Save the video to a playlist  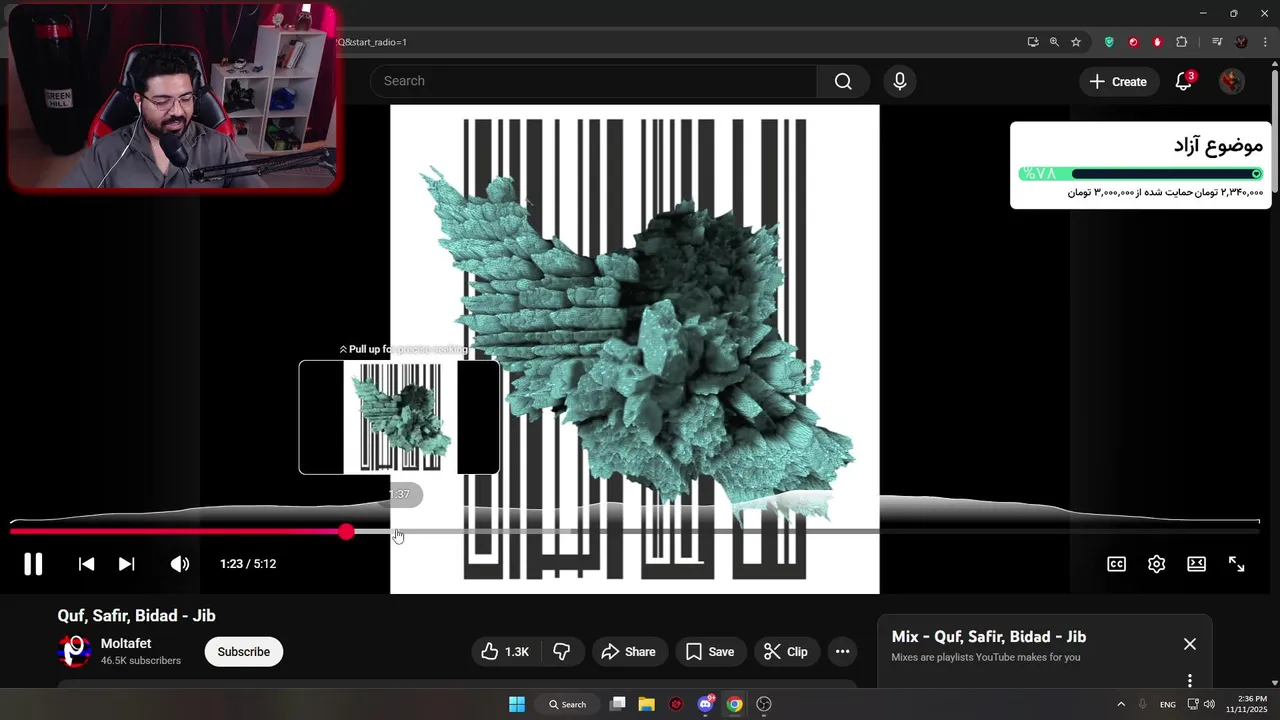pyautogui.click(x=710, y=652)
